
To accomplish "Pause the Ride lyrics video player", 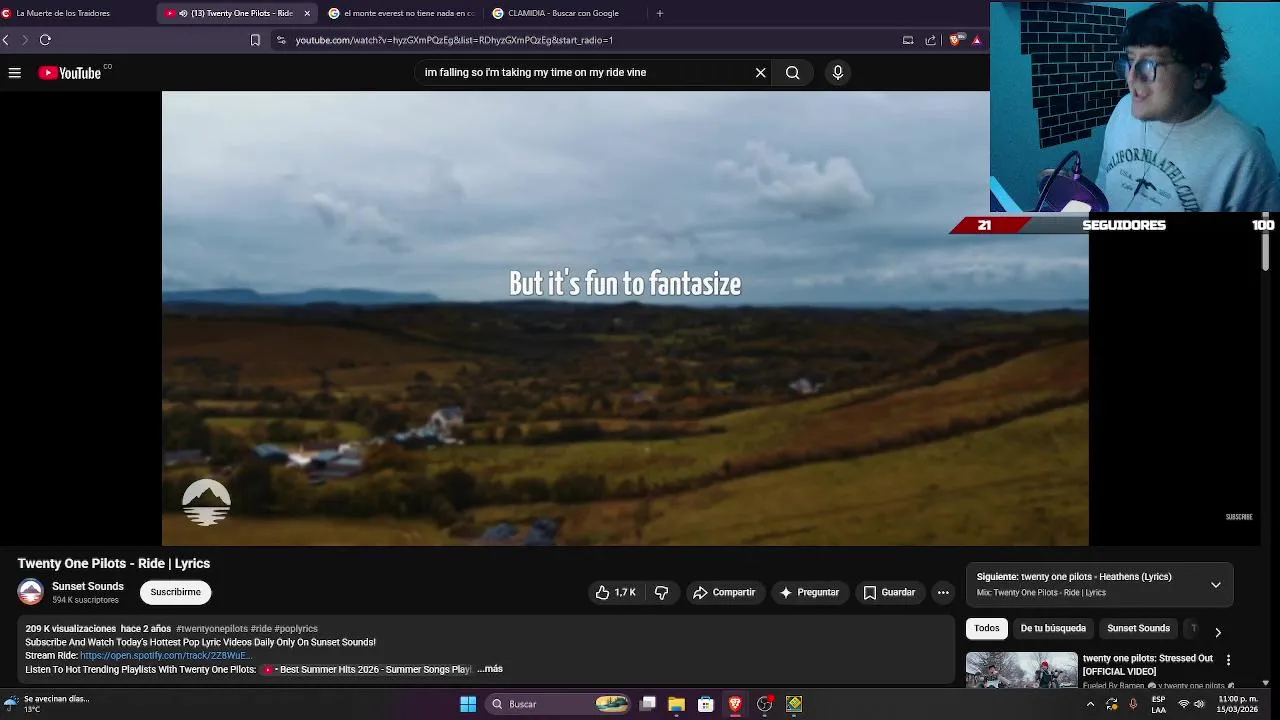I will [625, 318].
